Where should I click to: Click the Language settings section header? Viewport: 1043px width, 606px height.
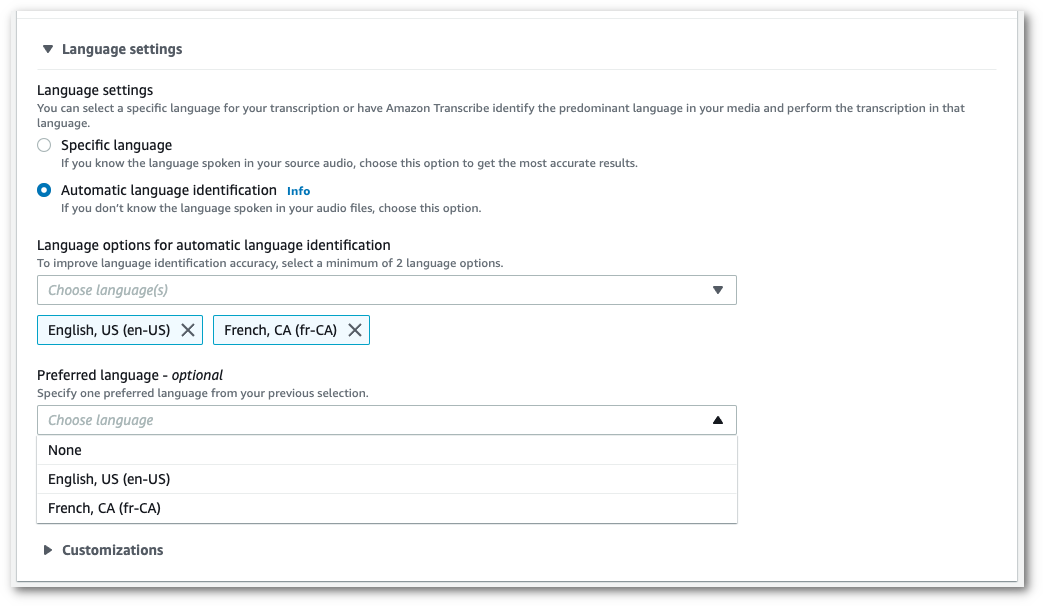click(122, 48)
